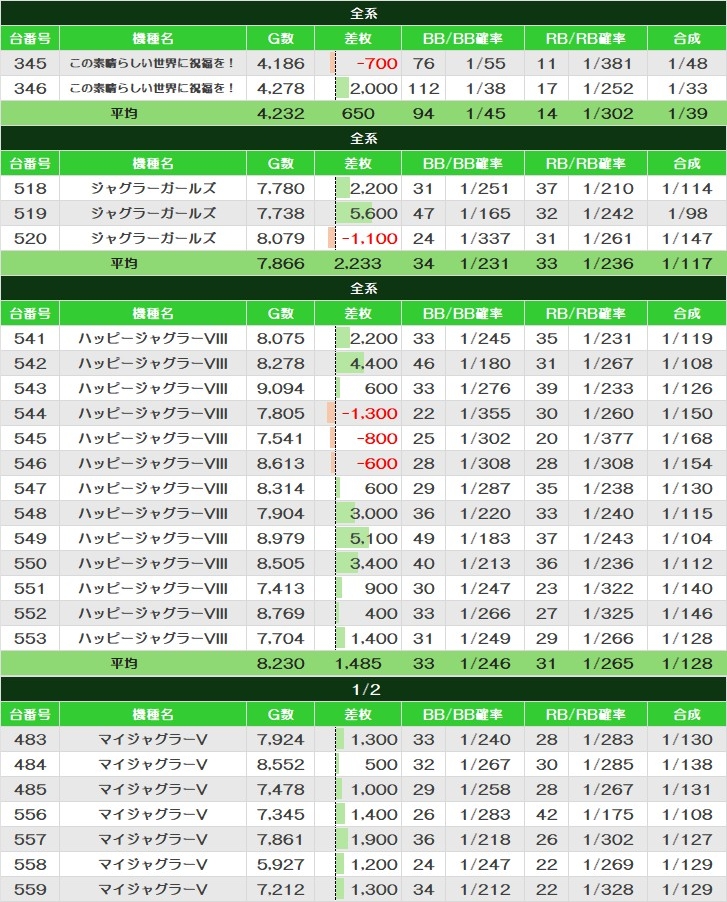Image resolution: width=727 pixels, height=902 pixels.
Task: Select the 2,000 差枚 value for machine 346
Action: (x=373, y=89)
